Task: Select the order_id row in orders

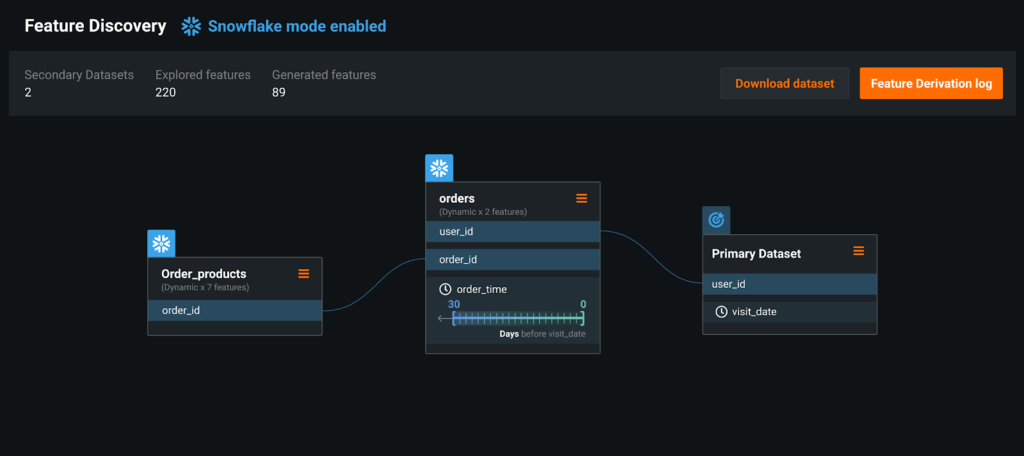Action: point(512,260)
